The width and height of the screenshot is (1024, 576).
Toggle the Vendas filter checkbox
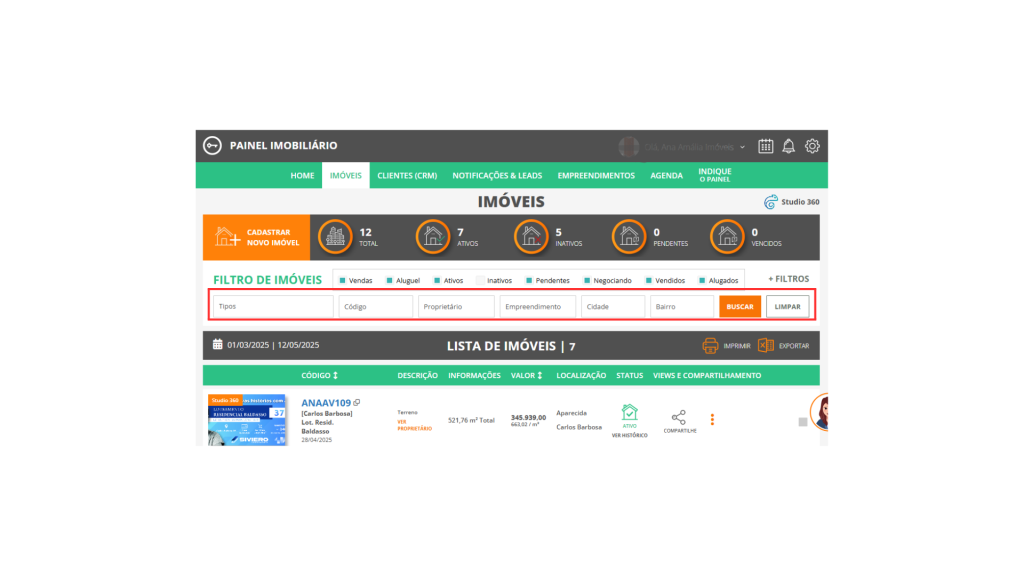[x=343, y=281]
